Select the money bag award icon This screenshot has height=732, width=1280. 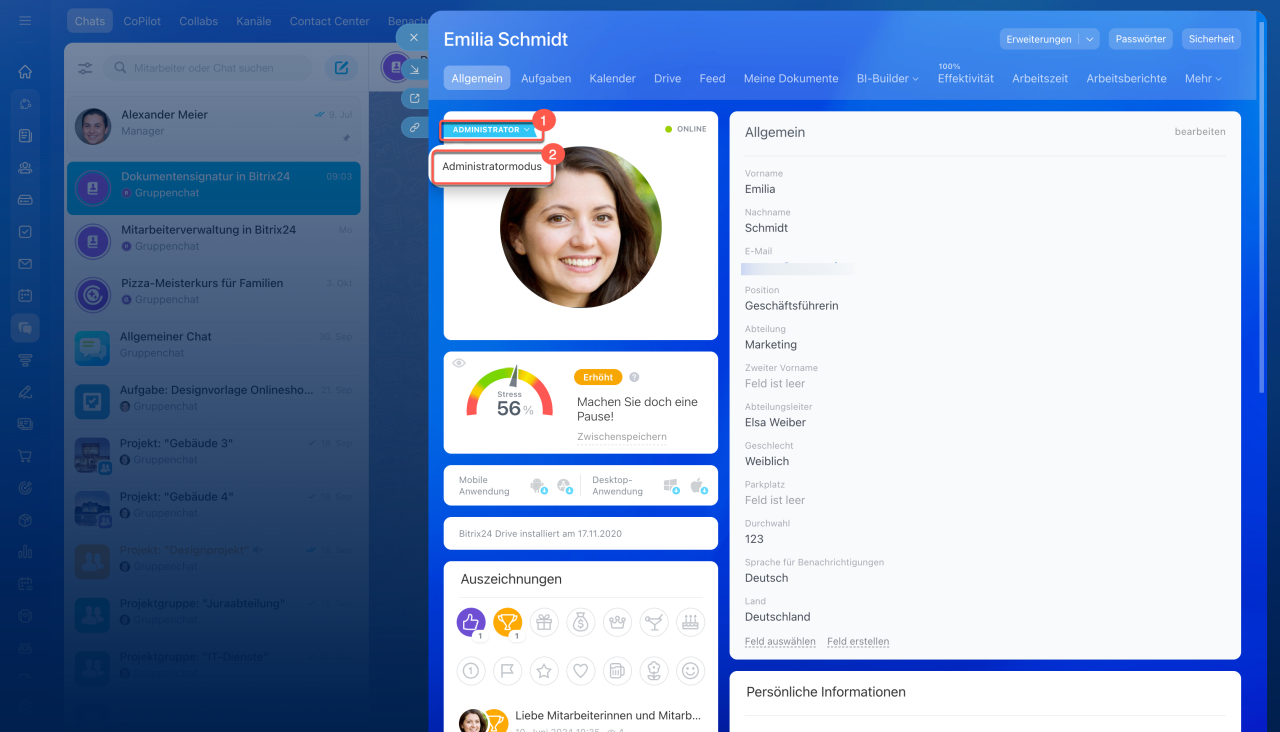[581, 623]
